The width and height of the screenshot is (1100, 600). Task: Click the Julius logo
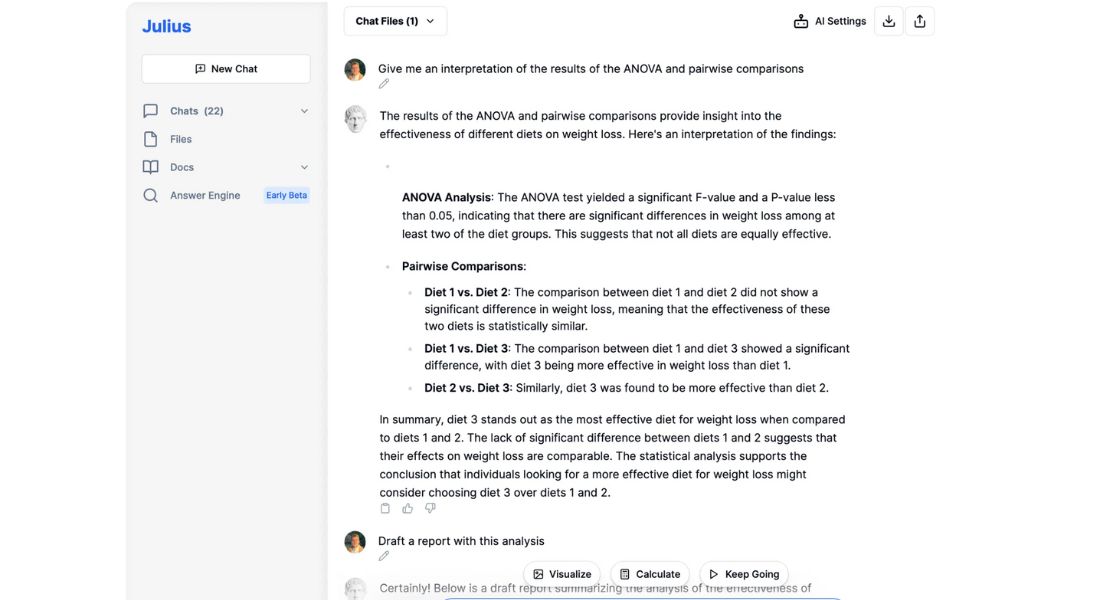pos(166,26)
